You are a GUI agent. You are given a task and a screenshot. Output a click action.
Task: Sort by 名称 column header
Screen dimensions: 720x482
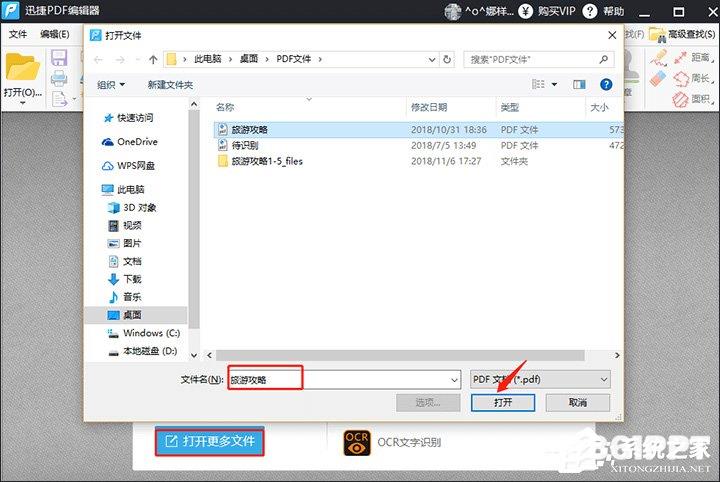coord(225,107)
